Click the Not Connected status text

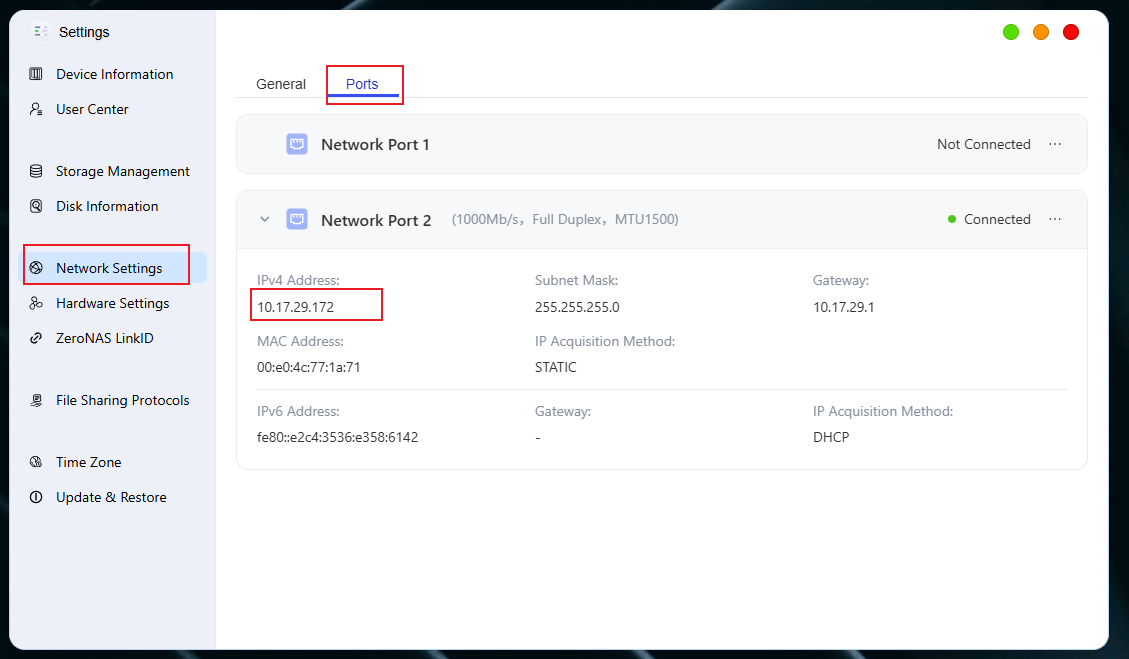click(984, 144)
